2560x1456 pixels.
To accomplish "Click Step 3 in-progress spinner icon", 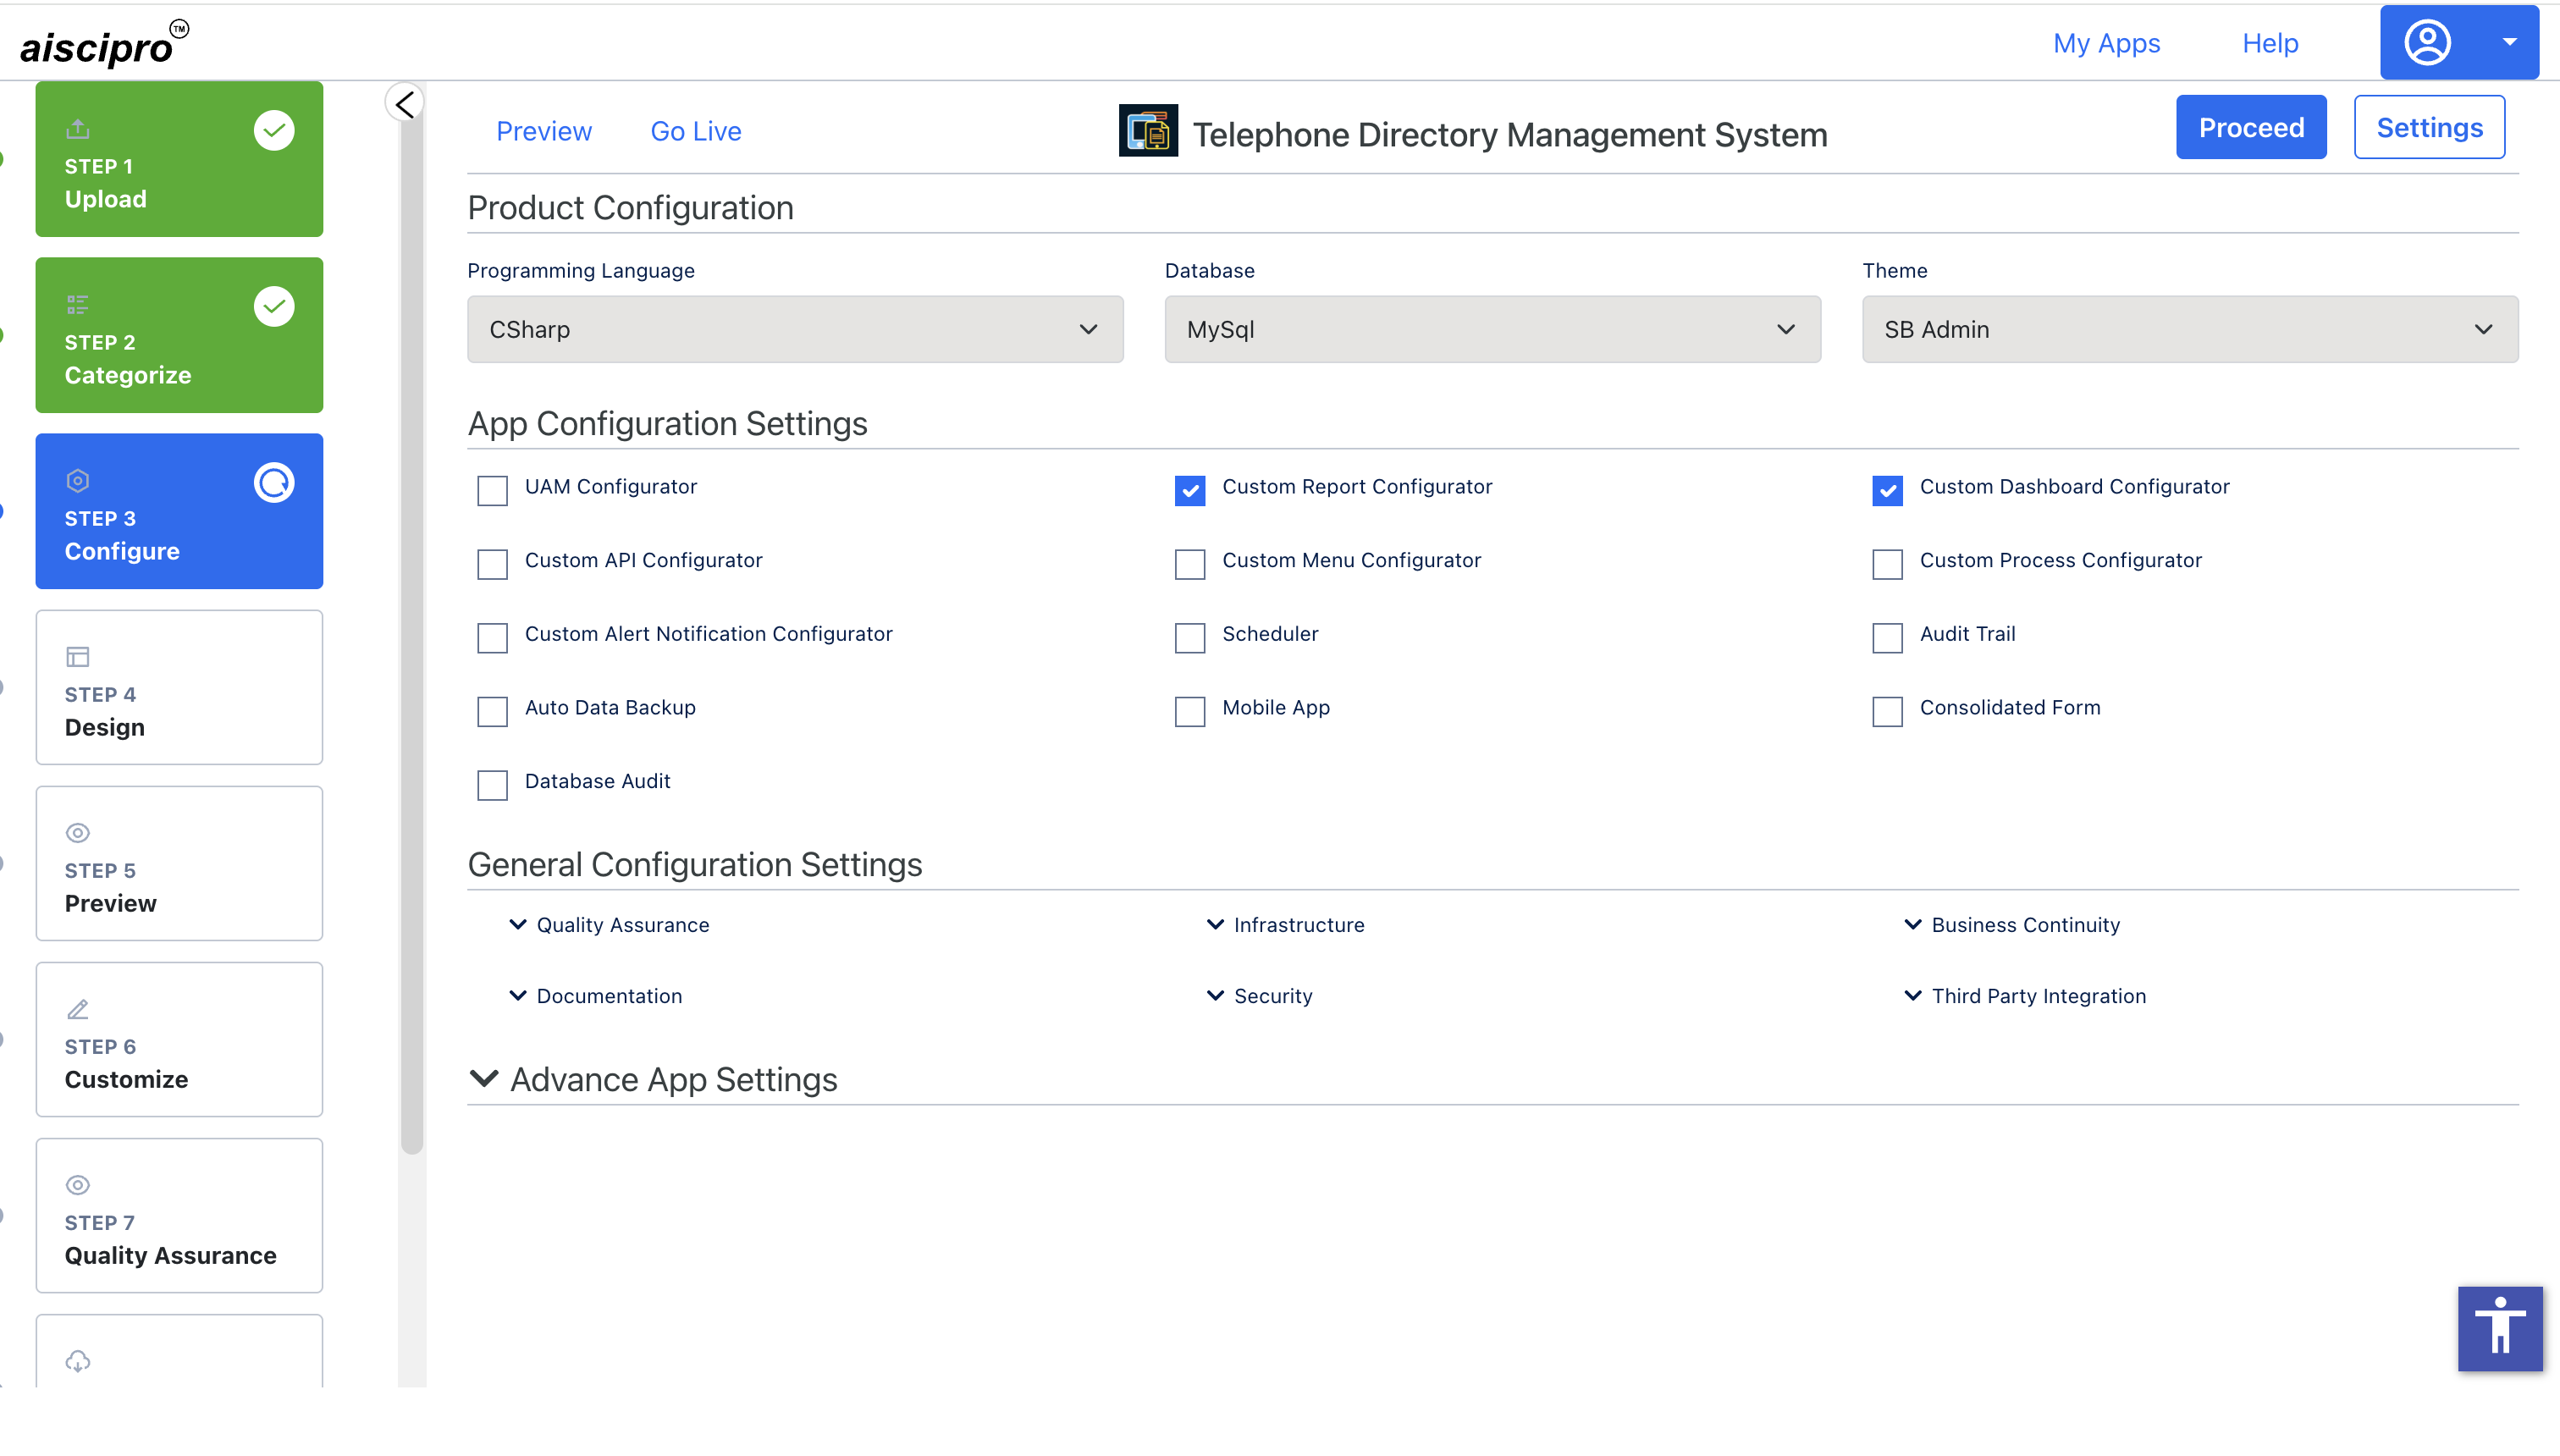I will click(274, 483).
